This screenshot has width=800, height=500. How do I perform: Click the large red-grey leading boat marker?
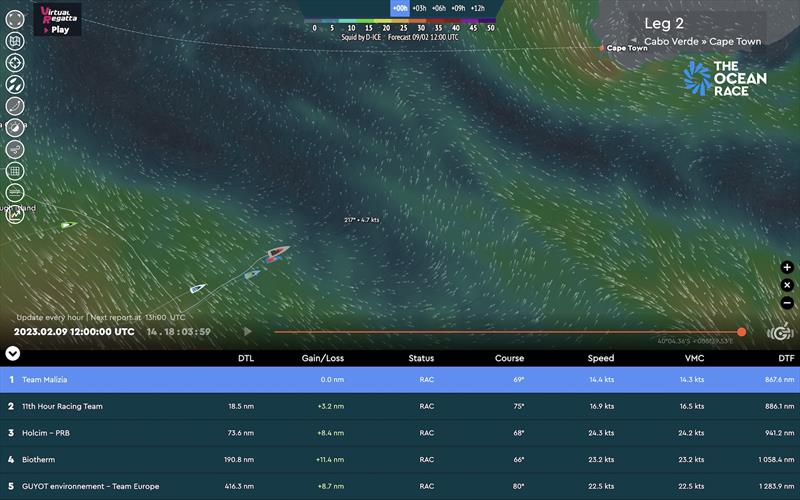pos(279,251)
